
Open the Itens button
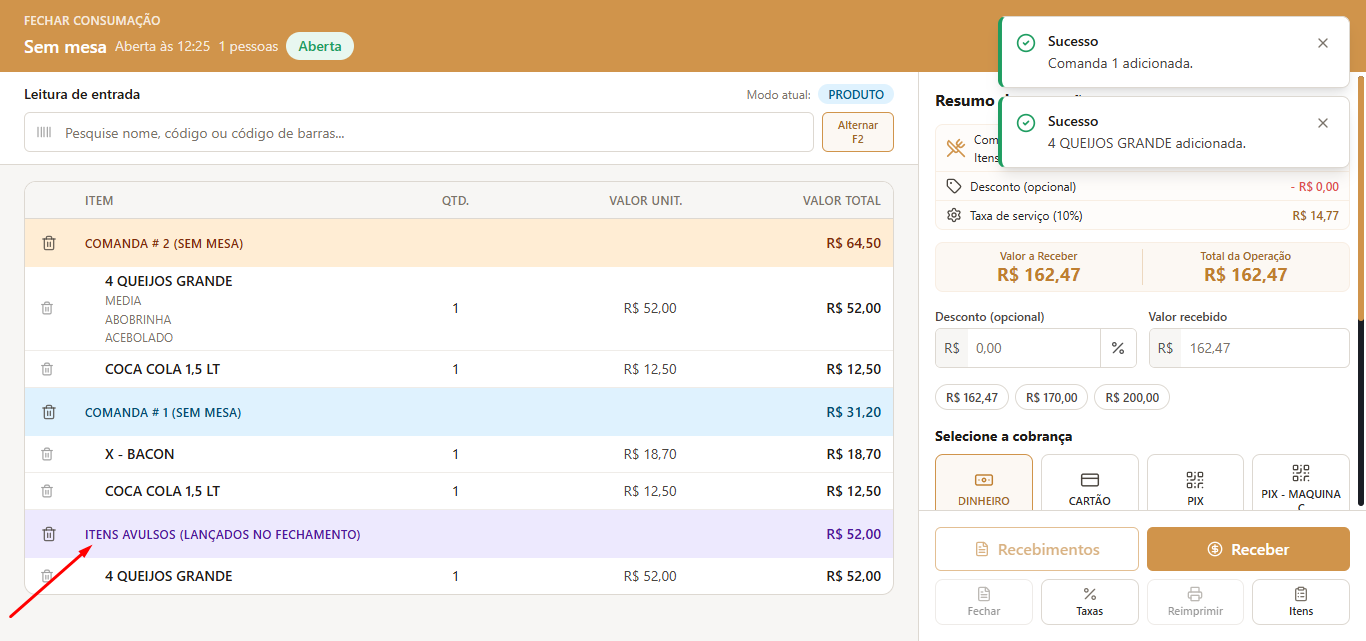1301,602
